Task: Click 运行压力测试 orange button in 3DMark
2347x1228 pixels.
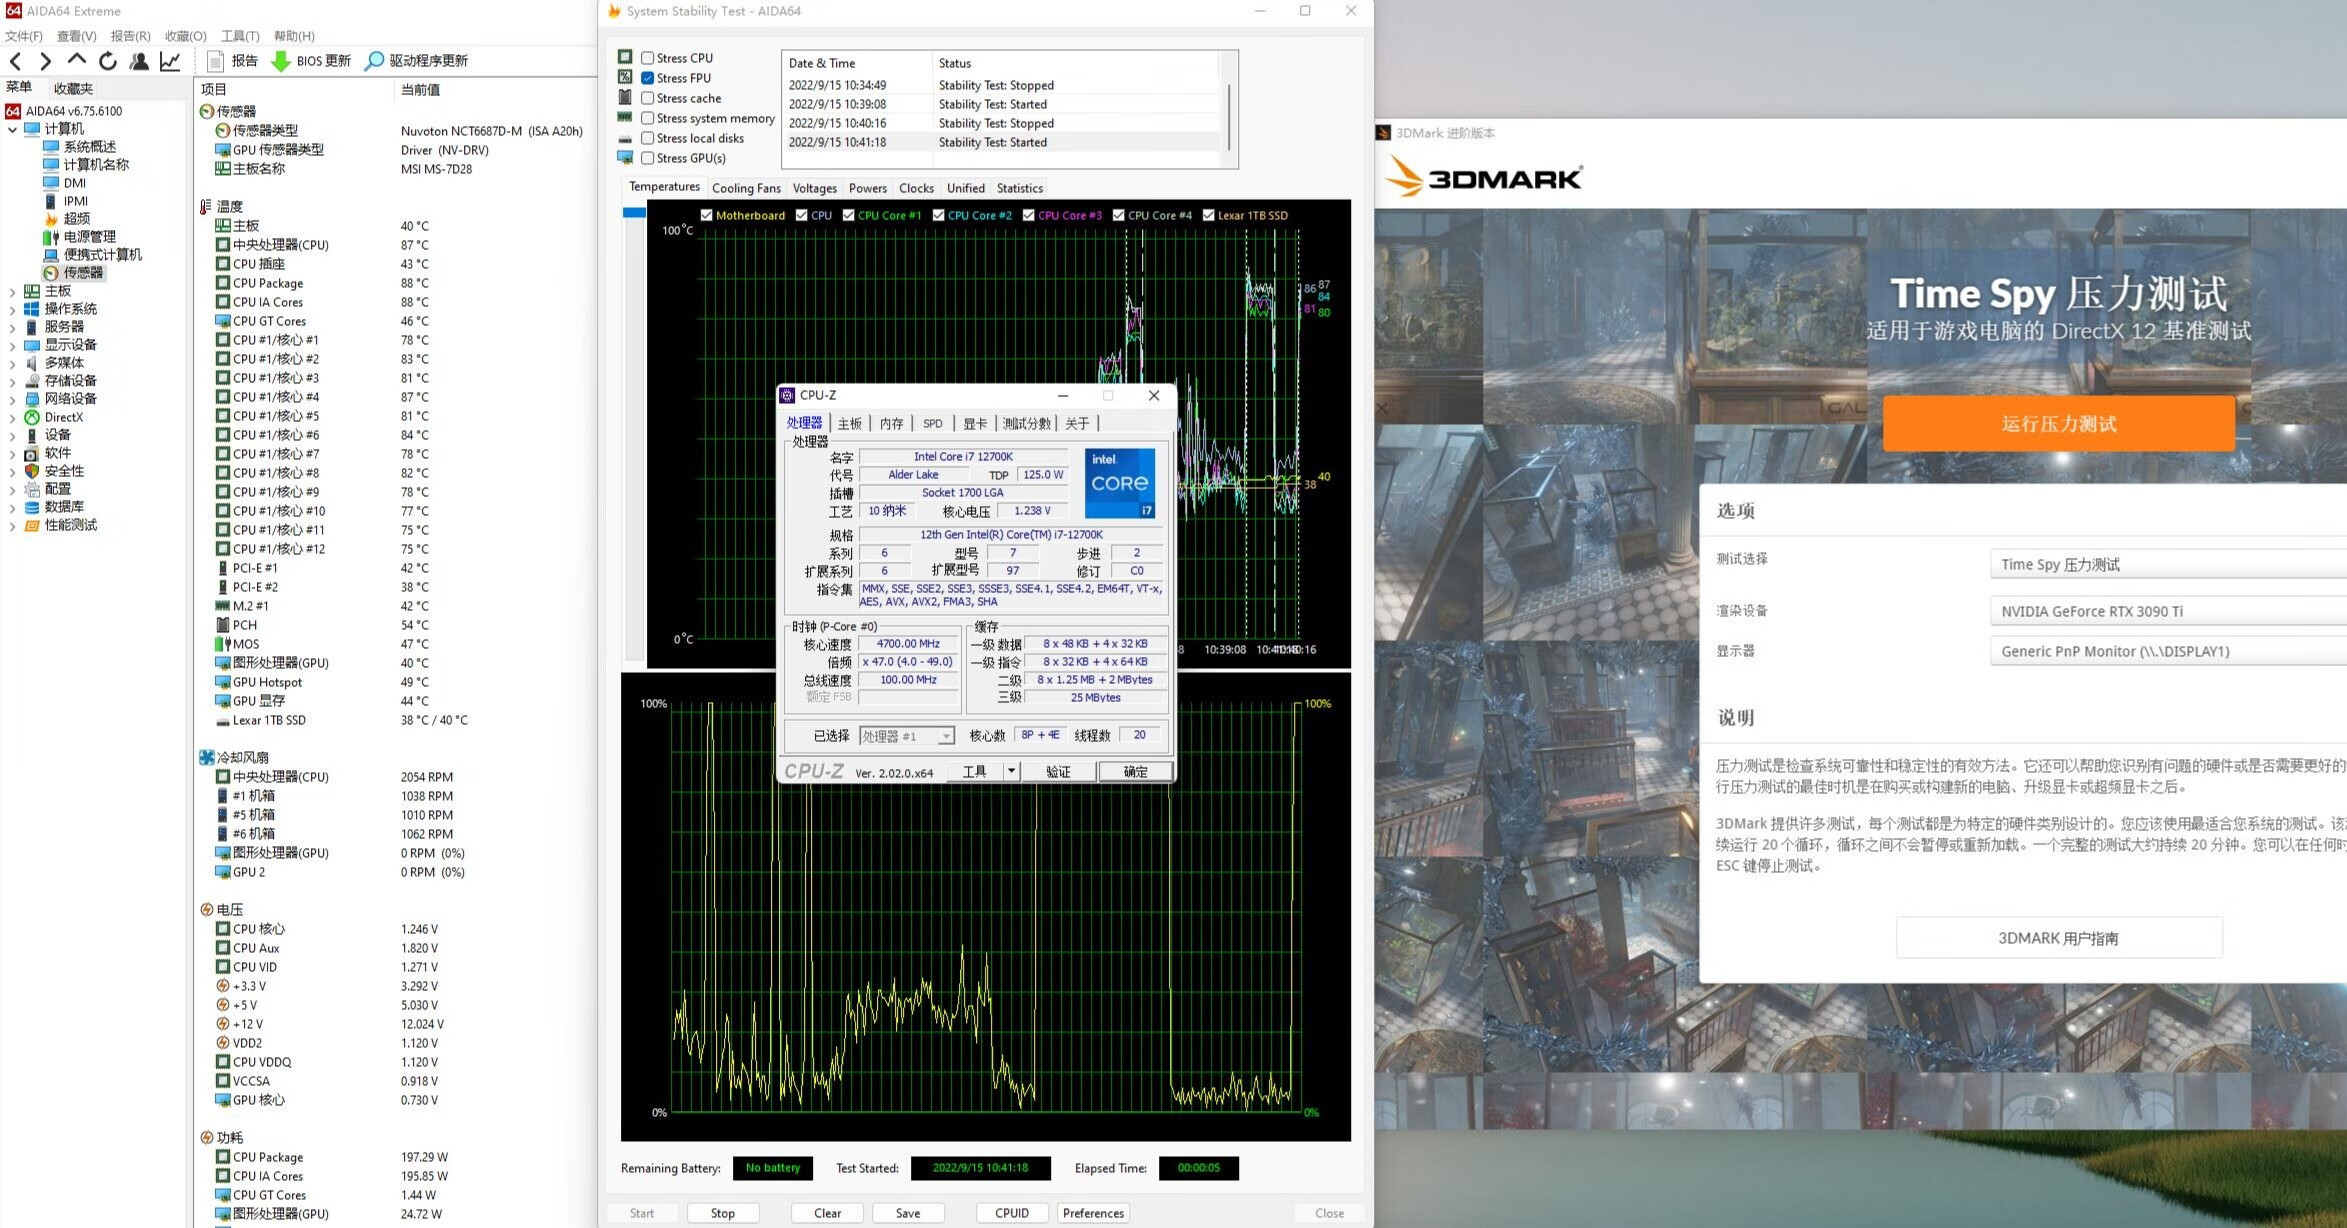Action: [x=2059, y=423]
